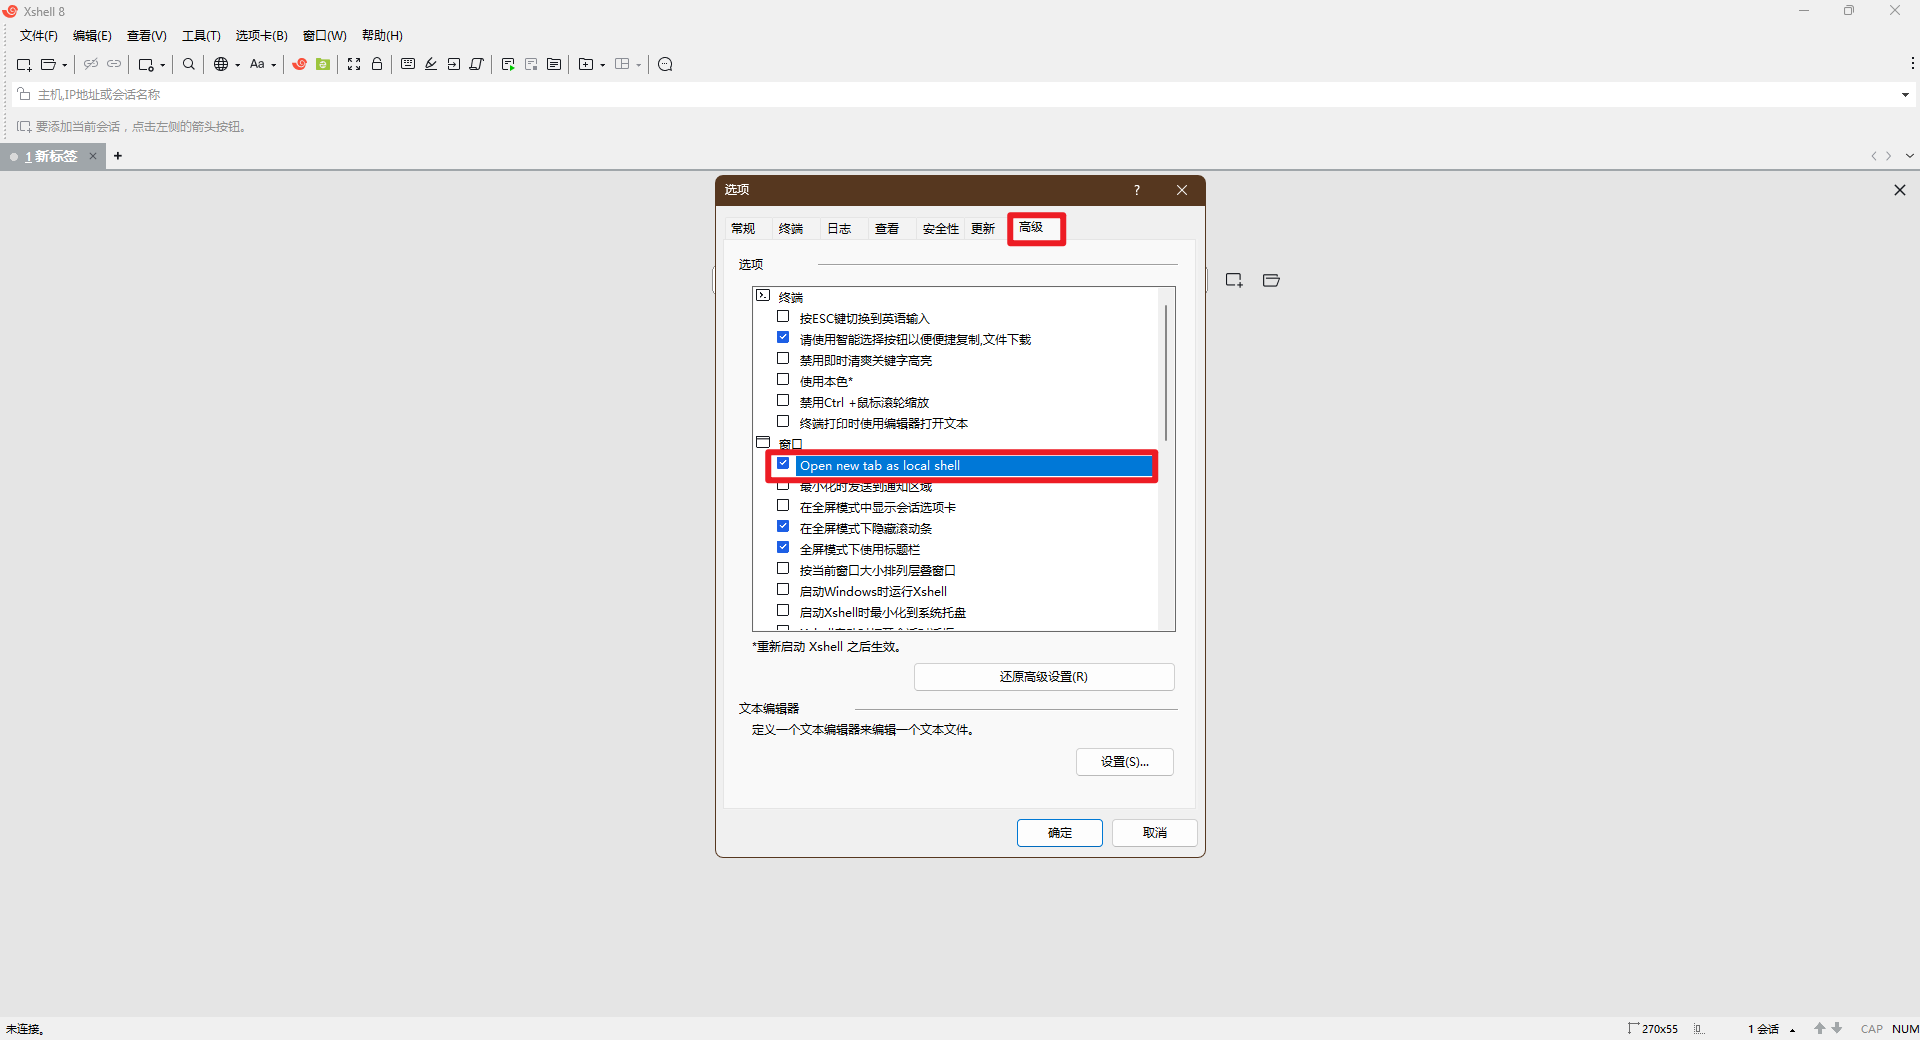Click the fullscreen toolbar icon
Viewport: 1920px width, 1040px height.
(x=354, y=65)
